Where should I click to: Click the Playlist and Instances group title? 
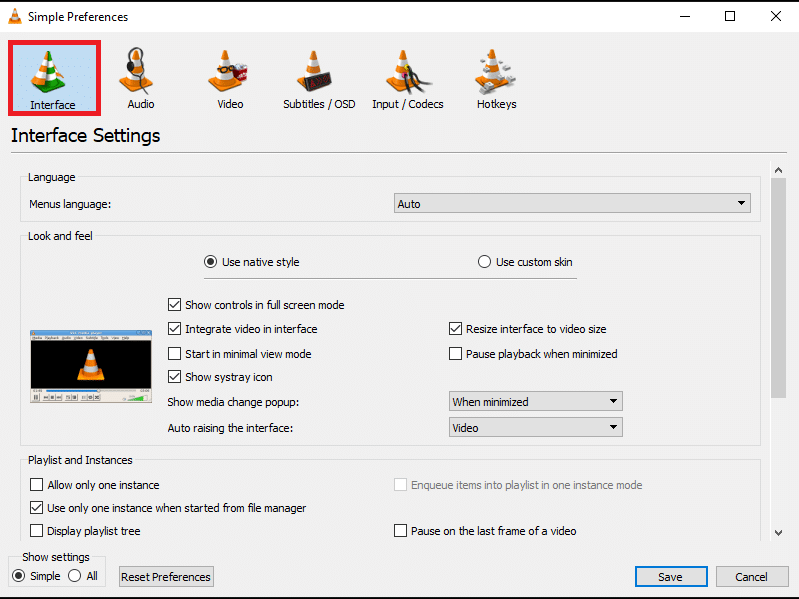(80, 460)
